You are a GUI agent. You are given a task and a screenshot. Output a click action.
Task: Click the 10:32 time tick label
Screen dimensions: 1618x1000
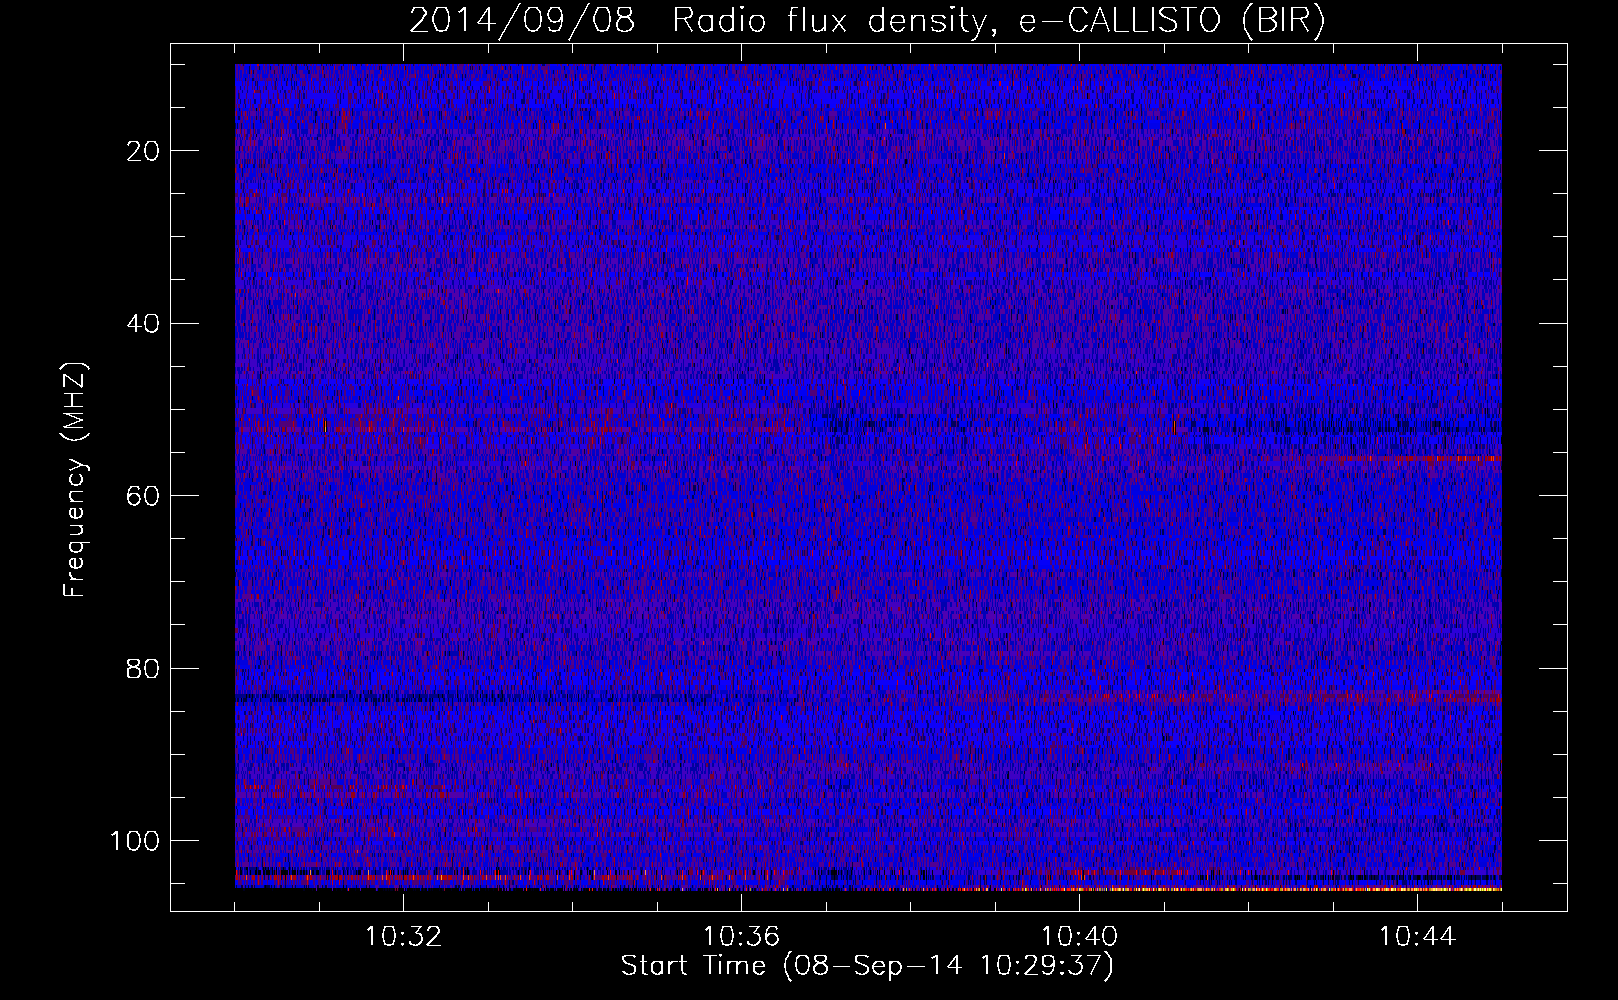(403, 937)
